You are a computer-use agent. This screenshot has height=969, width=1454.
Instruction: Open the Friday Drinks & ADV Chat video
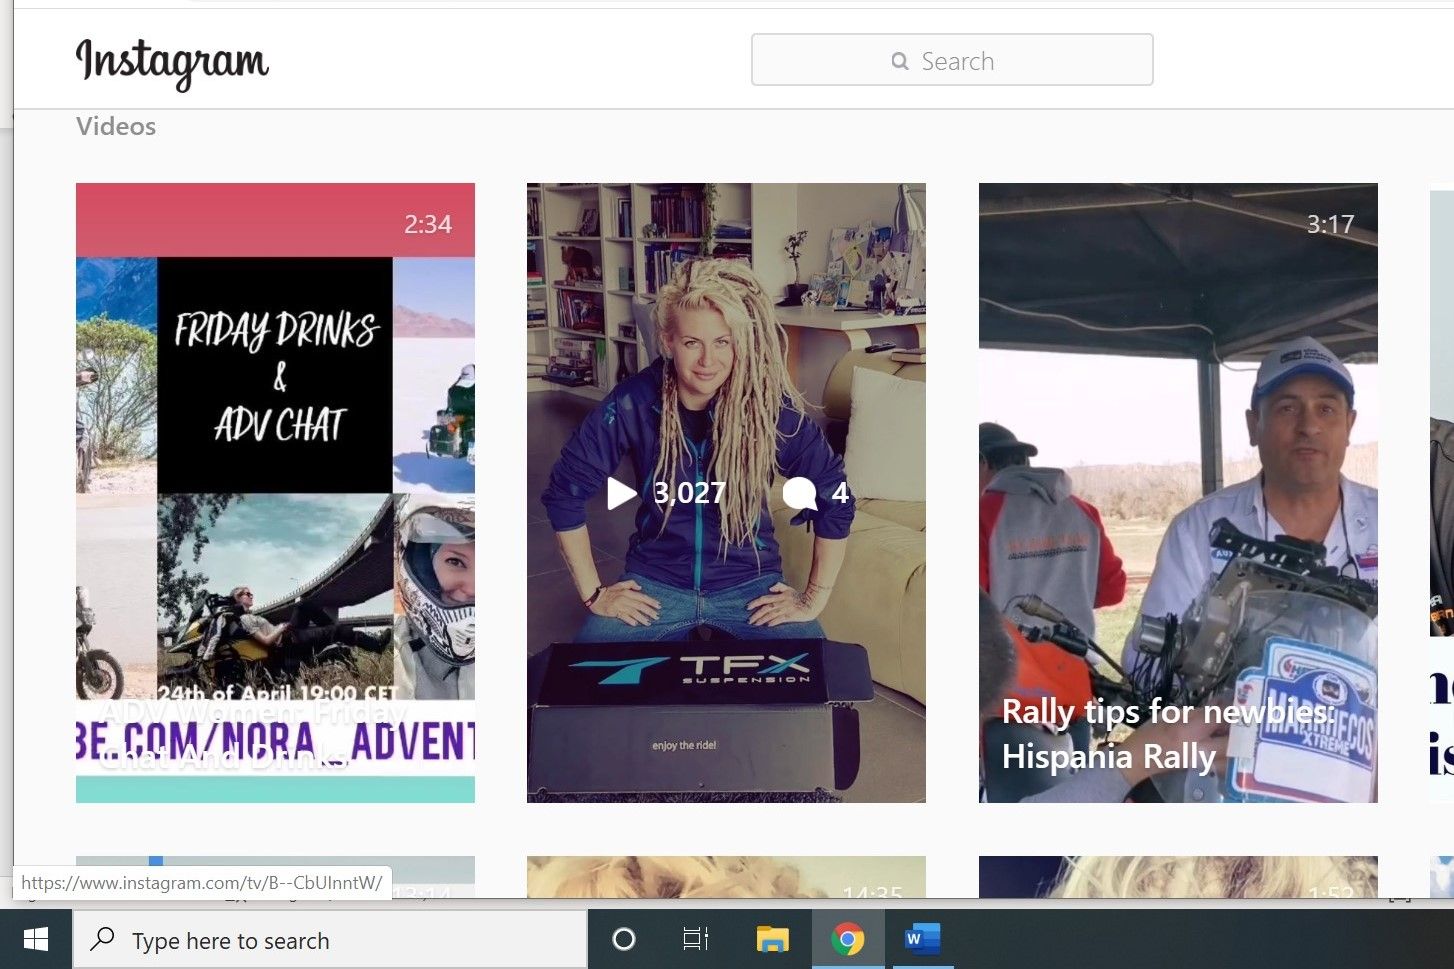275,492
